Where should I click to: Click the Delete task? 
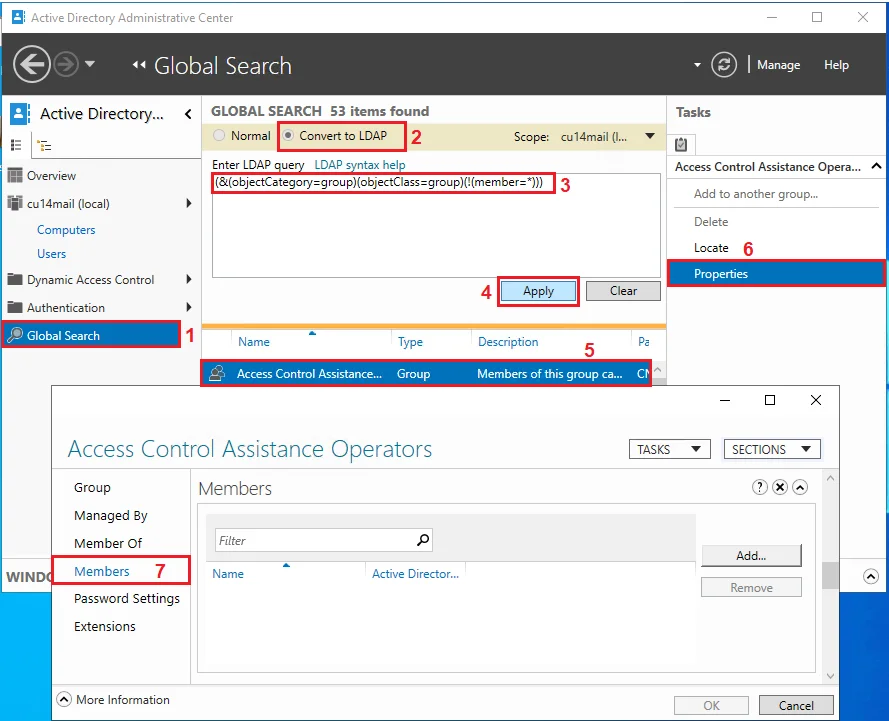click(711, 222)
